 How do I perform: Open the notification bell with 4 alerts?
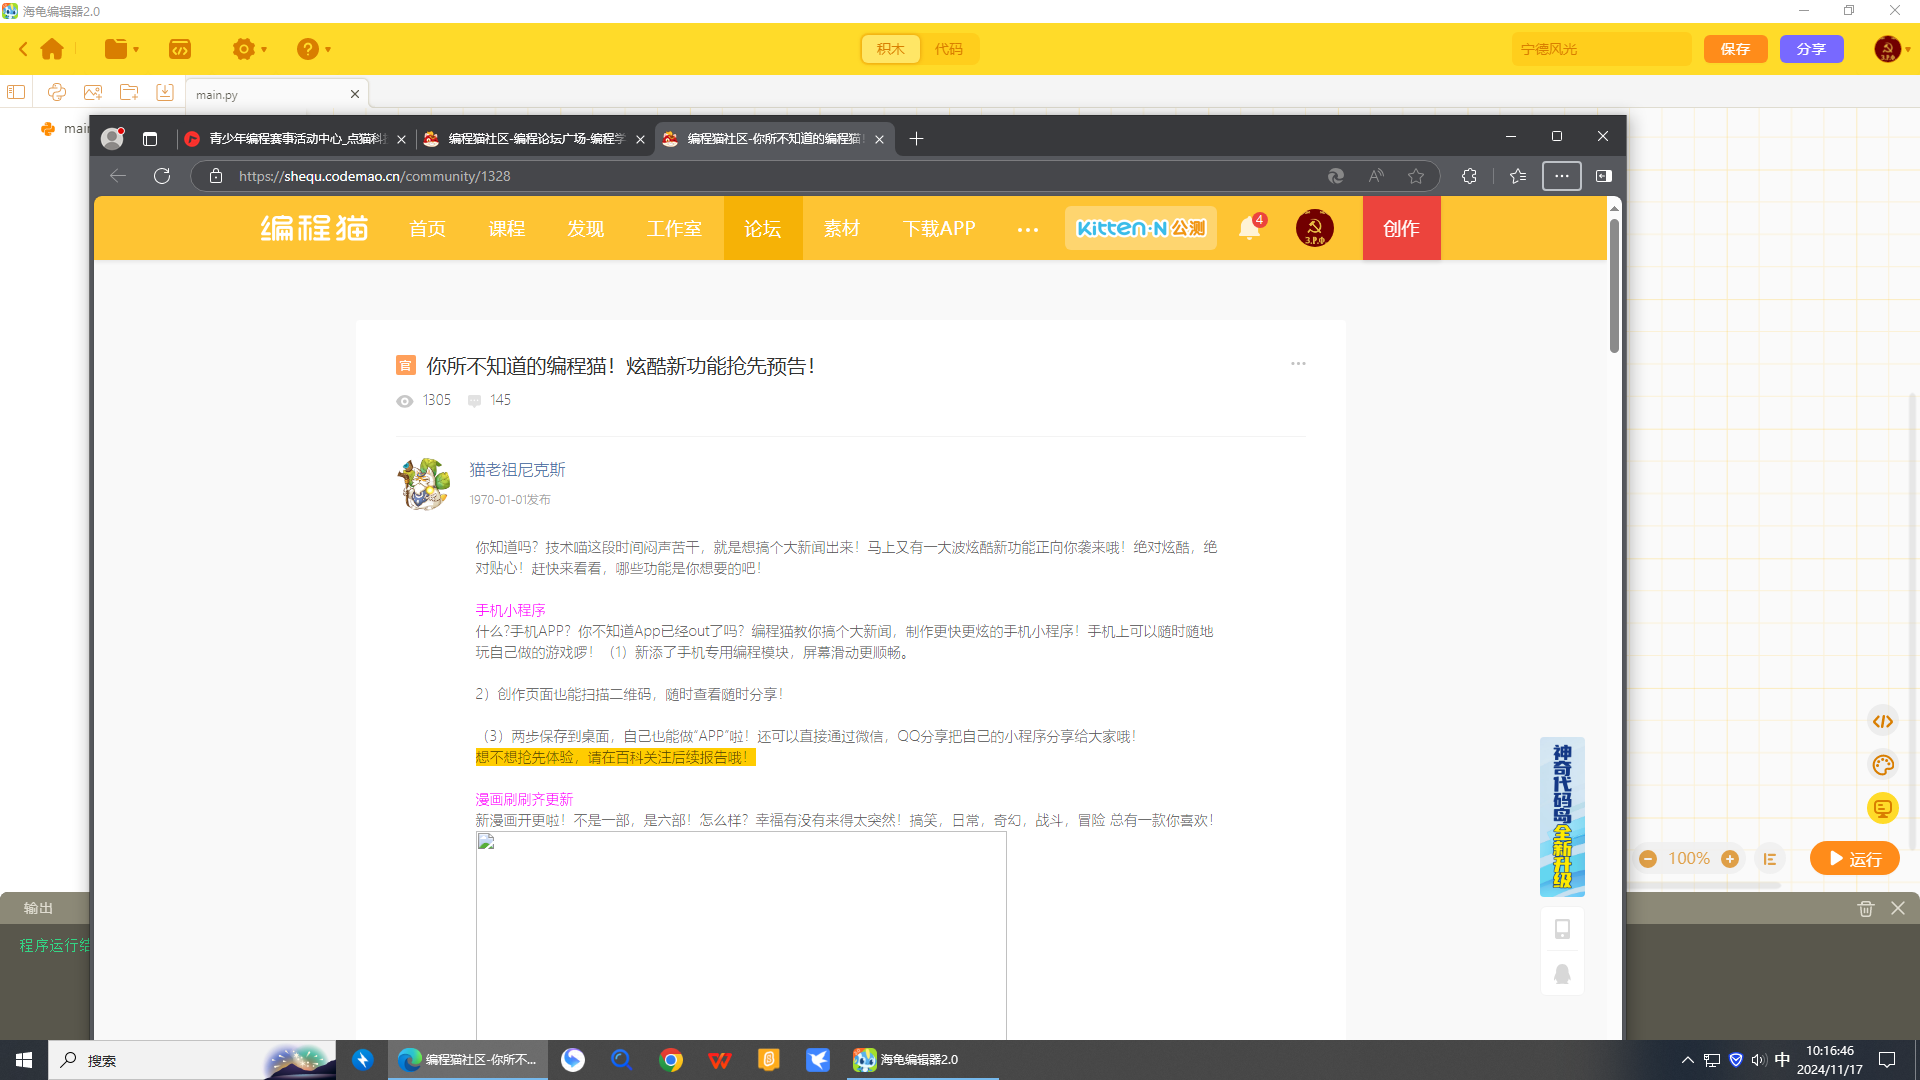[x=1250, y=228]
